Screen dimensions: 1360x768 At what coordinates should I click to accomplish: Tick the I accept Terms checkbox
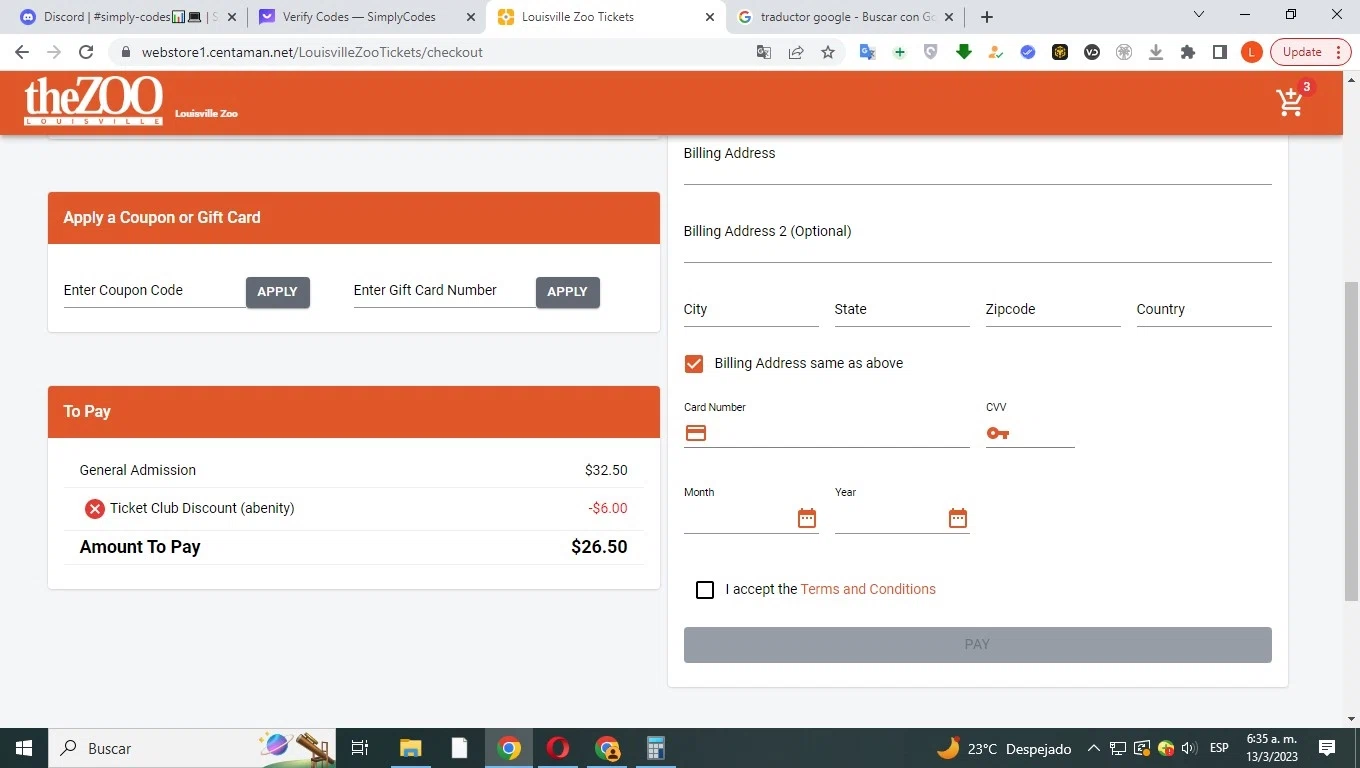[x=705, y=590]
